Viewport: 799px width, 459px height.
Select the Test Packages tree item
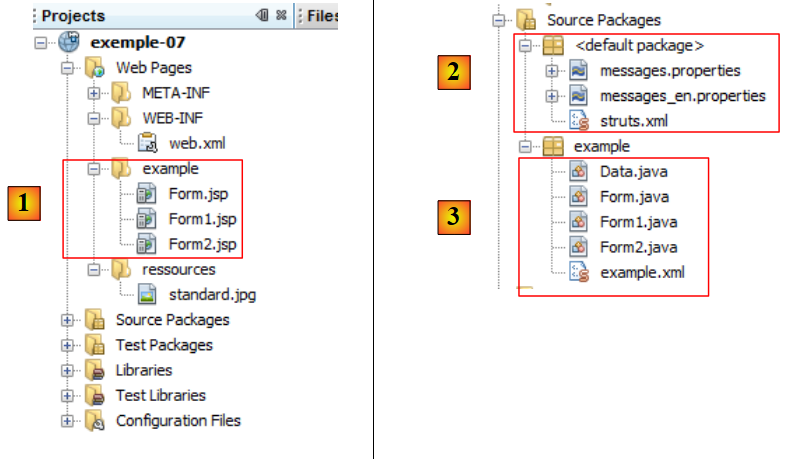click(164, 345)
